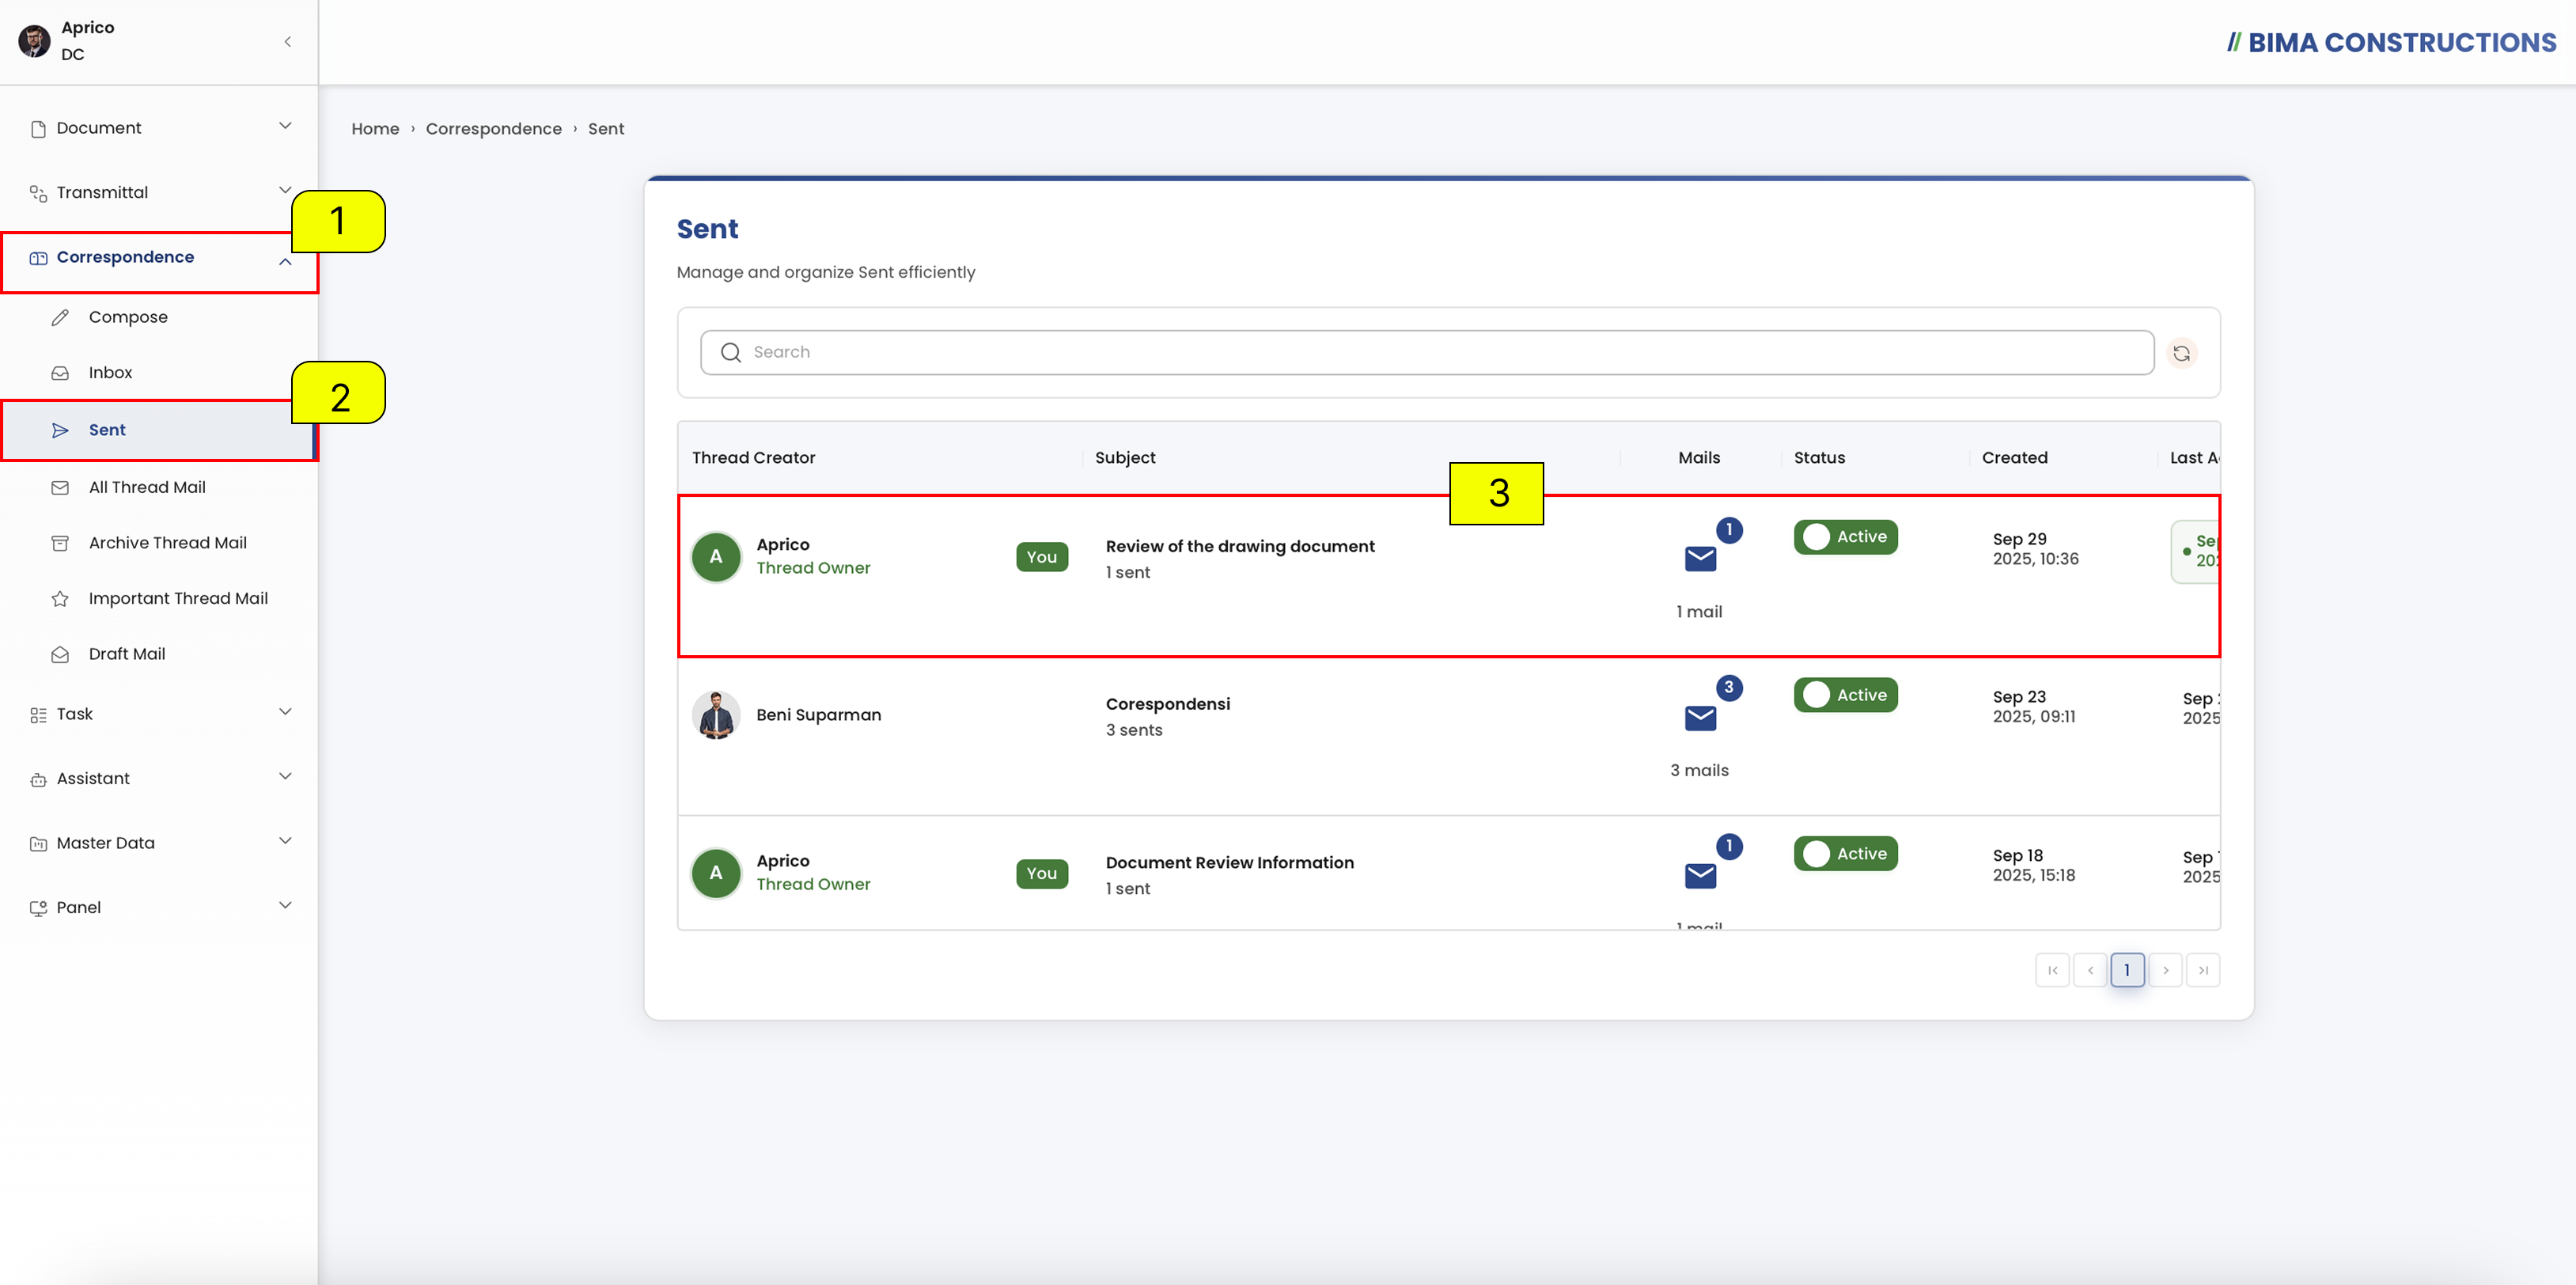Sort by the Subject column header
This screenshot has width=2576, height=1285.
1125,458
